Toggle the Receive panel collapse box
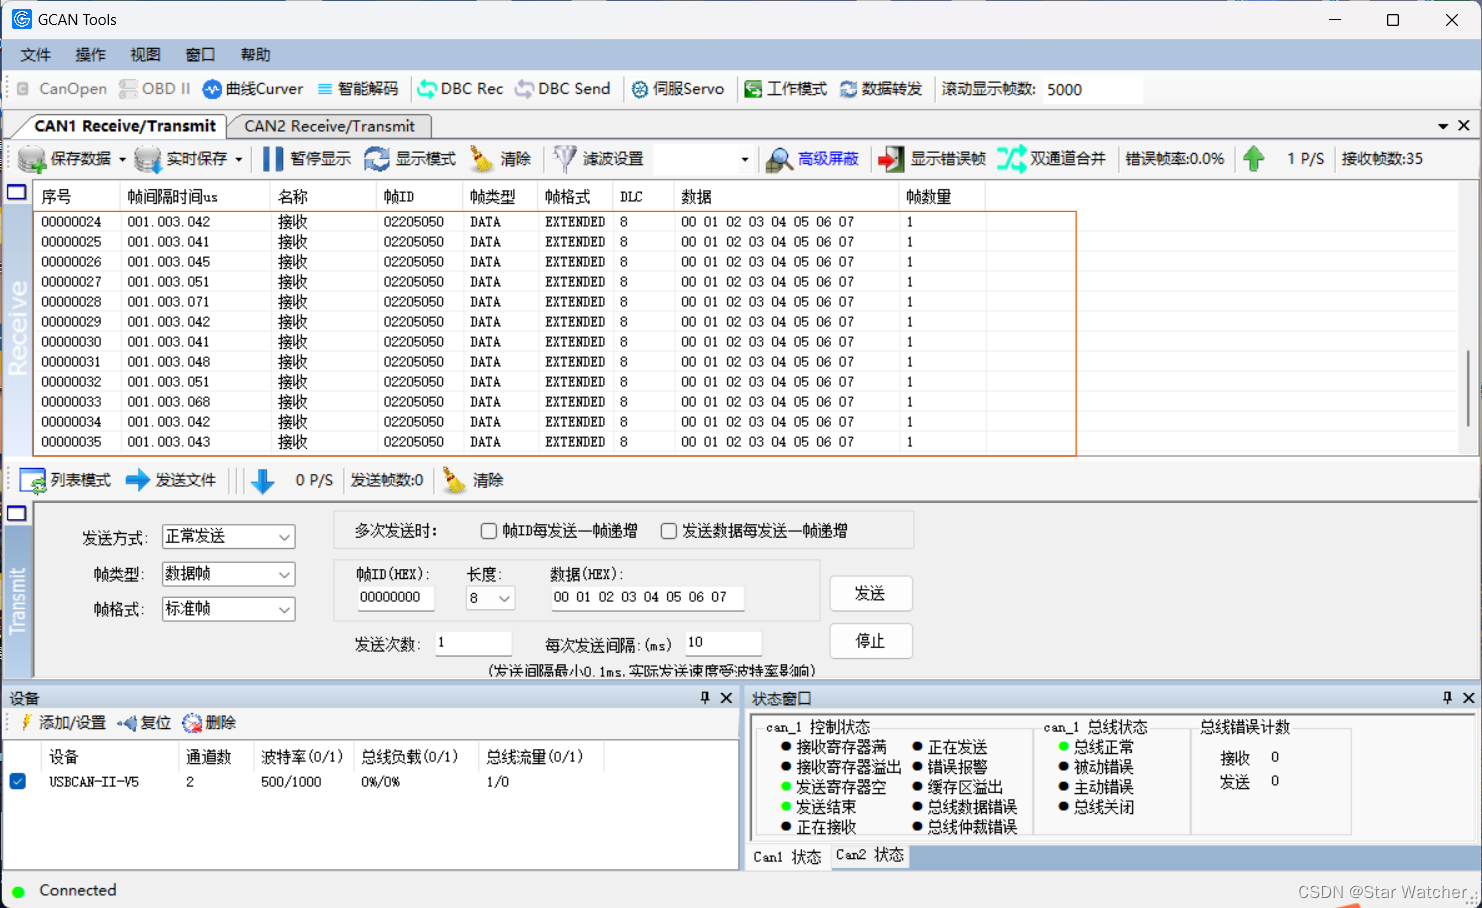This screenshot has width=1482, height=908. point(17,192)
